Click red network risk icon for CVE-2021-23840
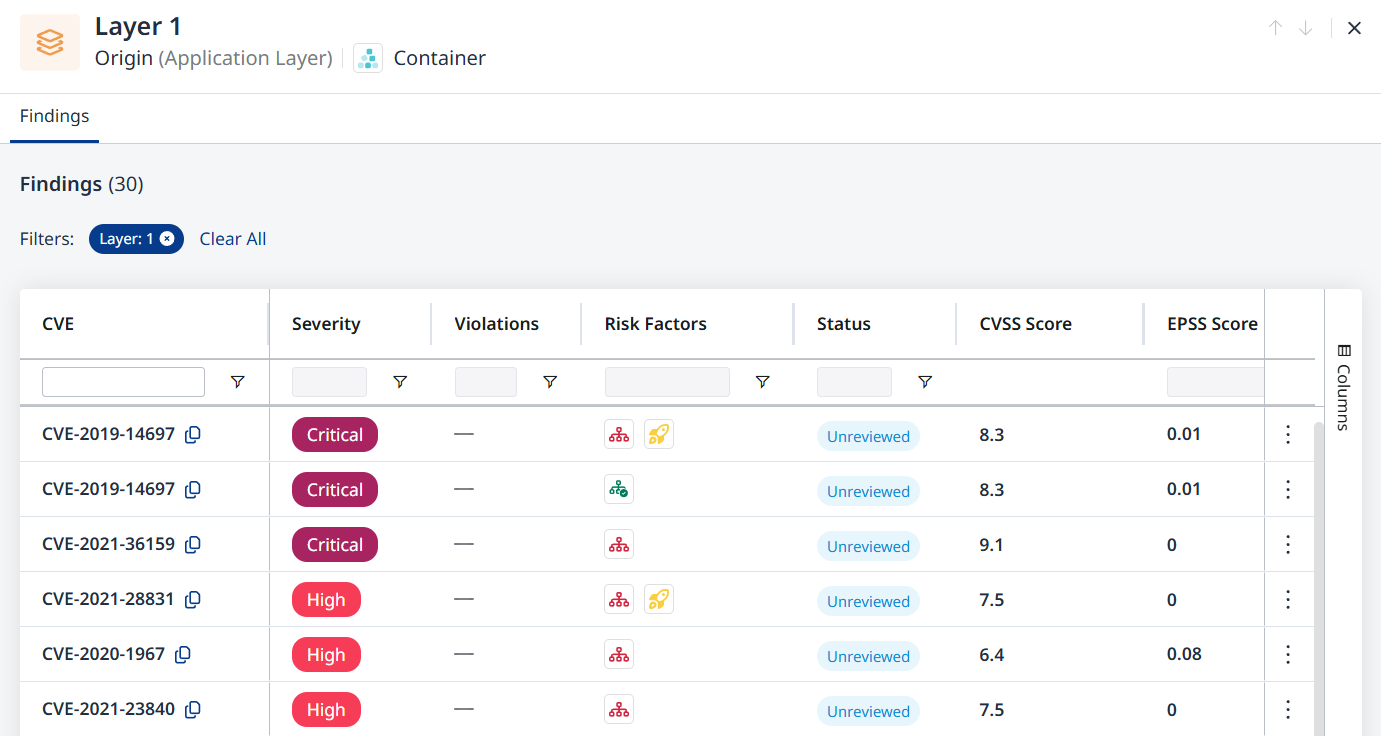 (x=619, y=710)
